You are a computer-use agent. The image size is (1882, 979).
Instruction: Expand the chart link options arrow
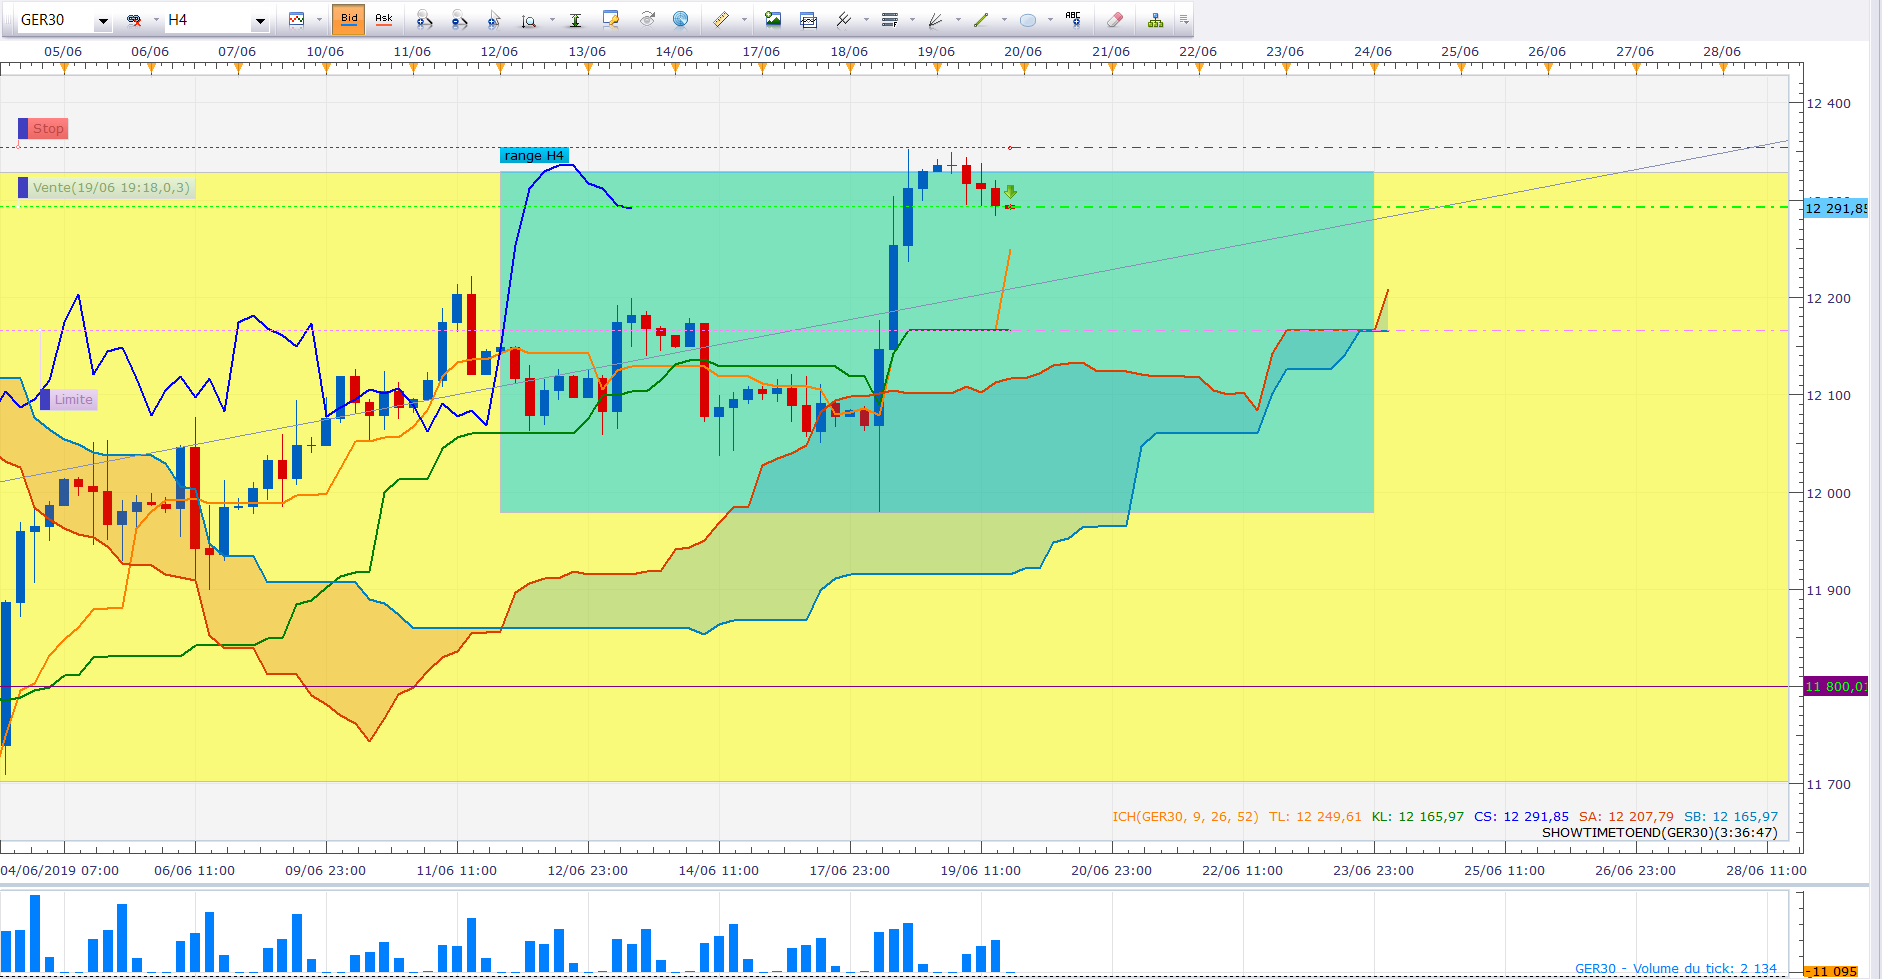pos(156,20)
